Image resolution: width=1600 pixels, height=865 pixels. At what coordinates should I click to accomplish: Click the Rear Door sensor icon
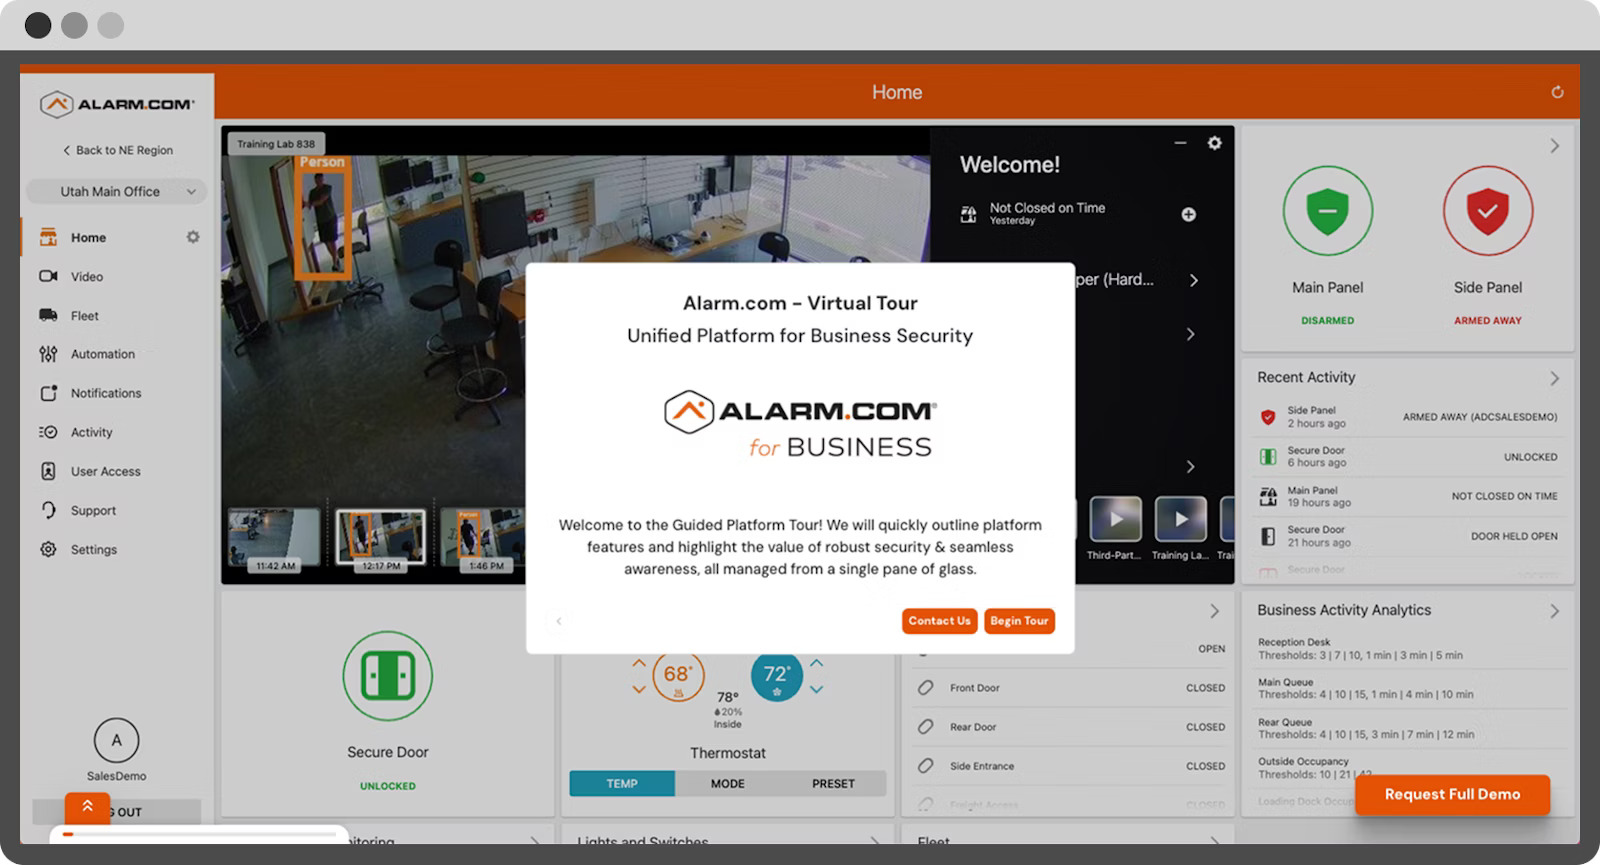tap(926, 727)
